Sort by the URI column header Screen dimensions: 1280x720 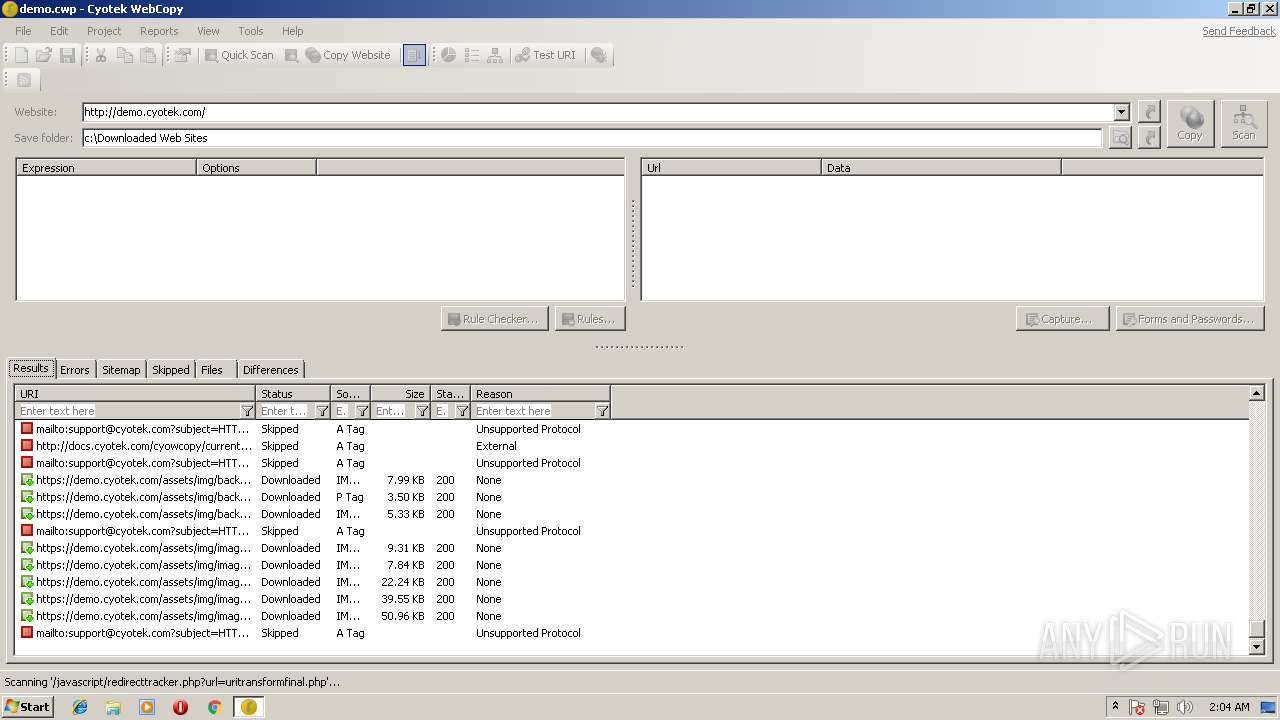[x=135, y=394]
